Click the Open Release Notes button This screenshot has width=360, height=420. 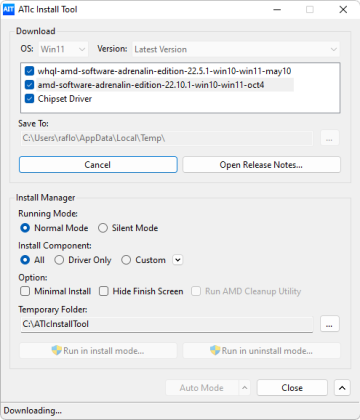(x=261, y=165)
